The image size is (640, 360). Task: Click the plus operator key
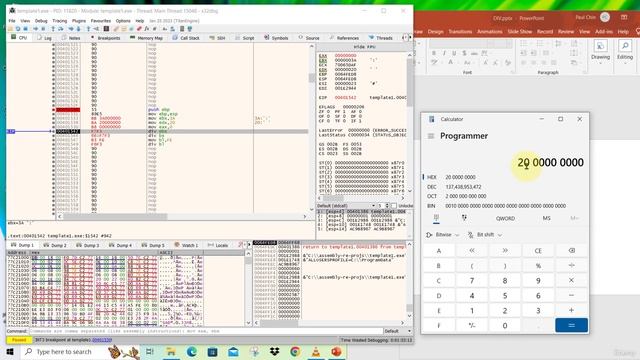pyautogui.click(x=571, y=310)
